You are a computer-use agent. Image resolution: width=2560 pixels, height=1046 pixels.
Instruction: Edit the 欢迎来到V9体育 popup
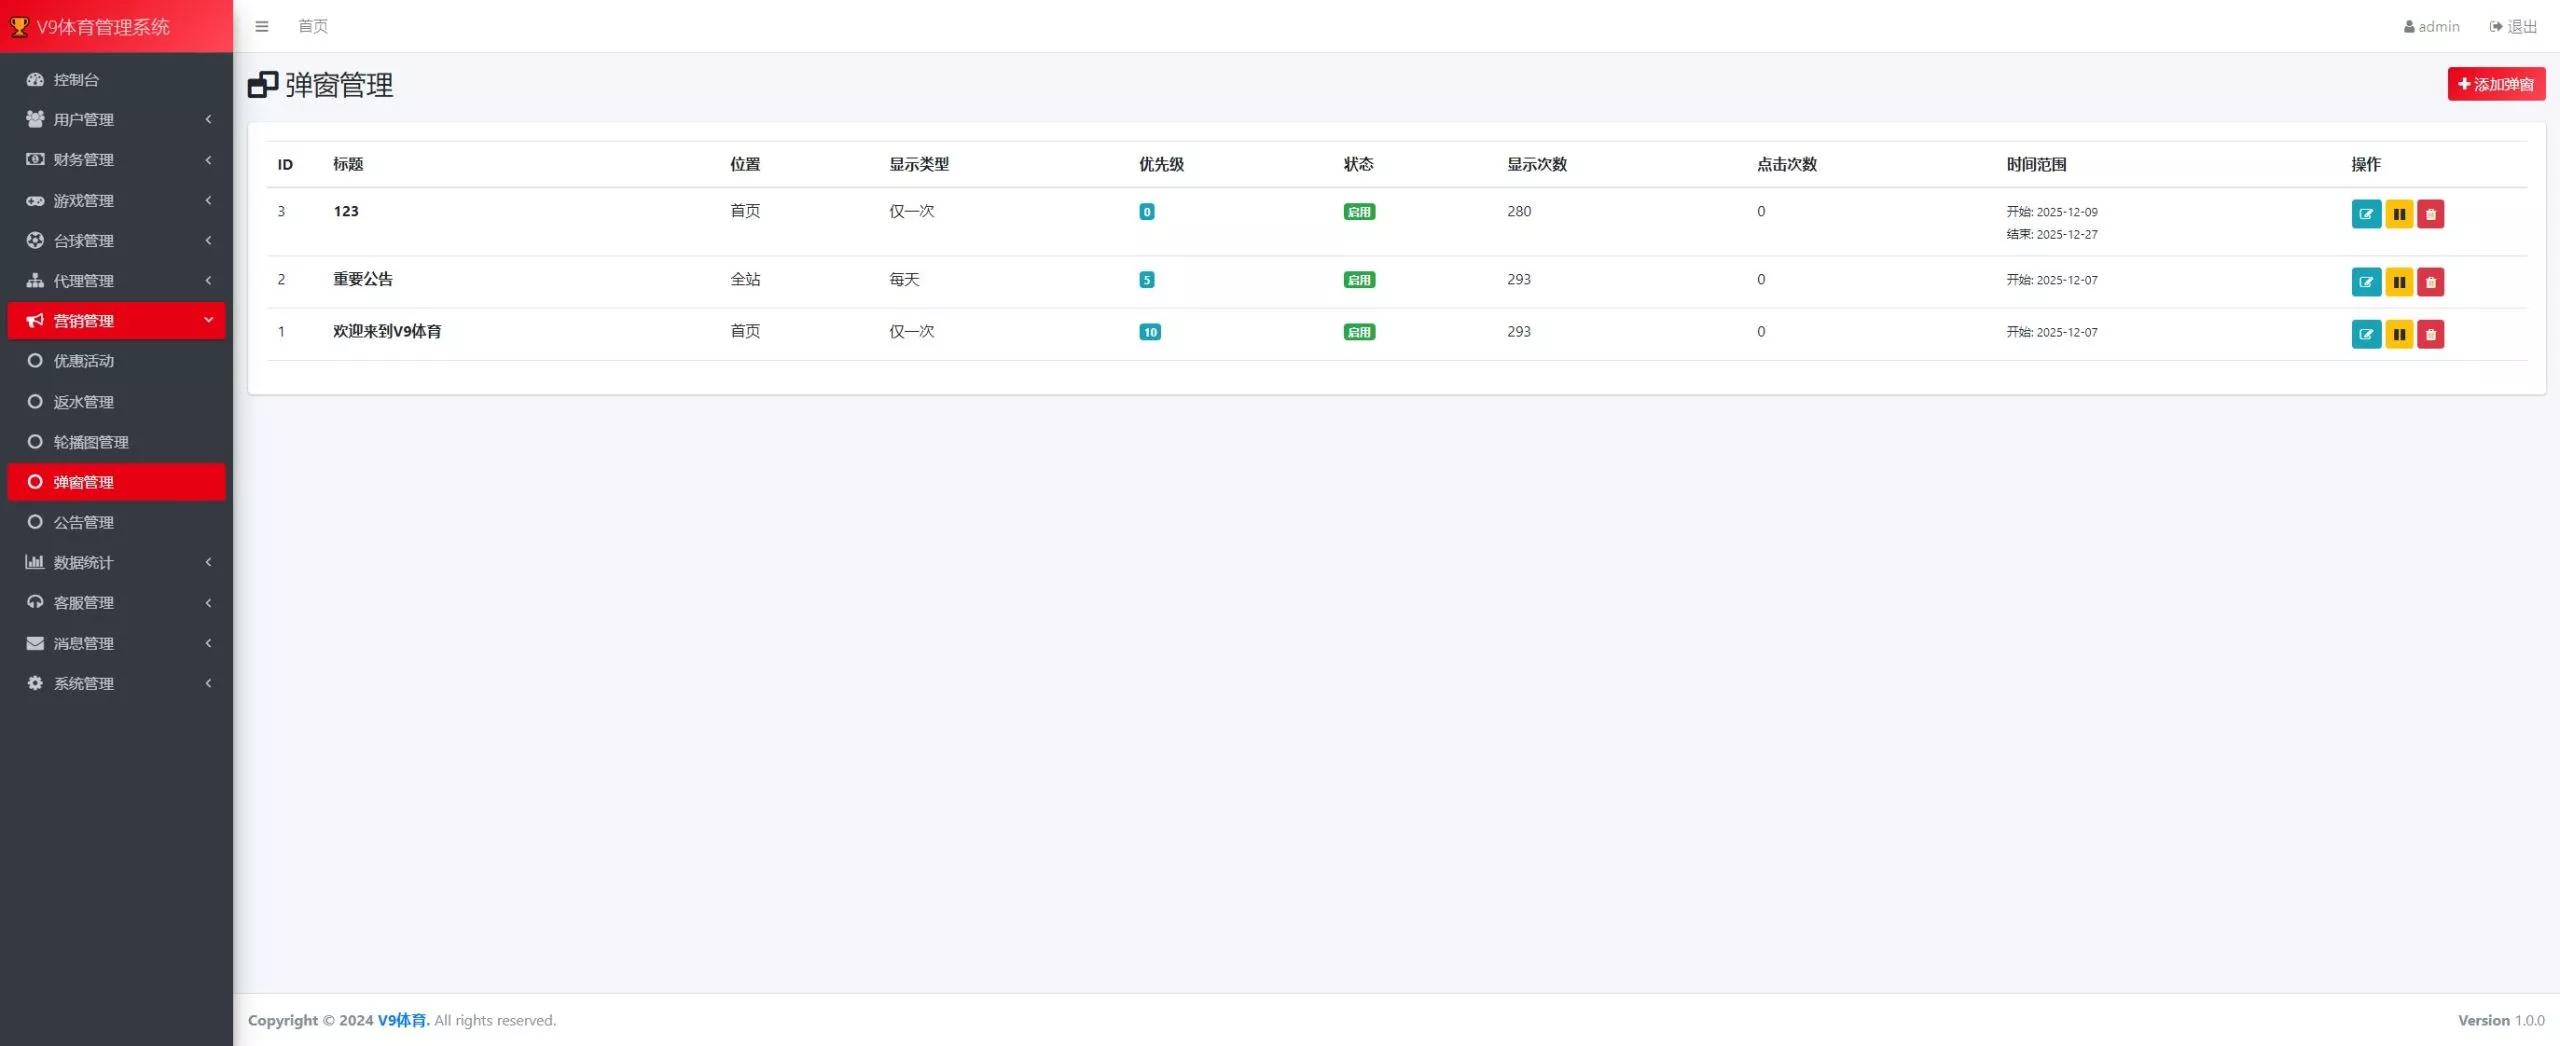(2365, 334)
